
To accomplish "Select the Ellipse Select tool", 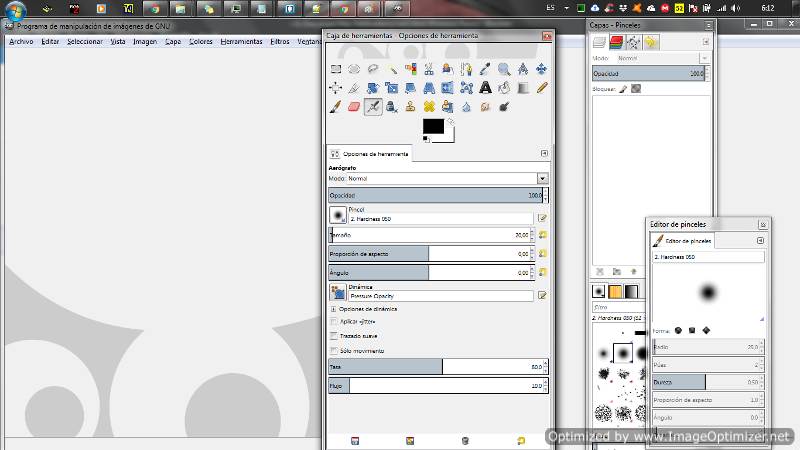I will point(354,69).
